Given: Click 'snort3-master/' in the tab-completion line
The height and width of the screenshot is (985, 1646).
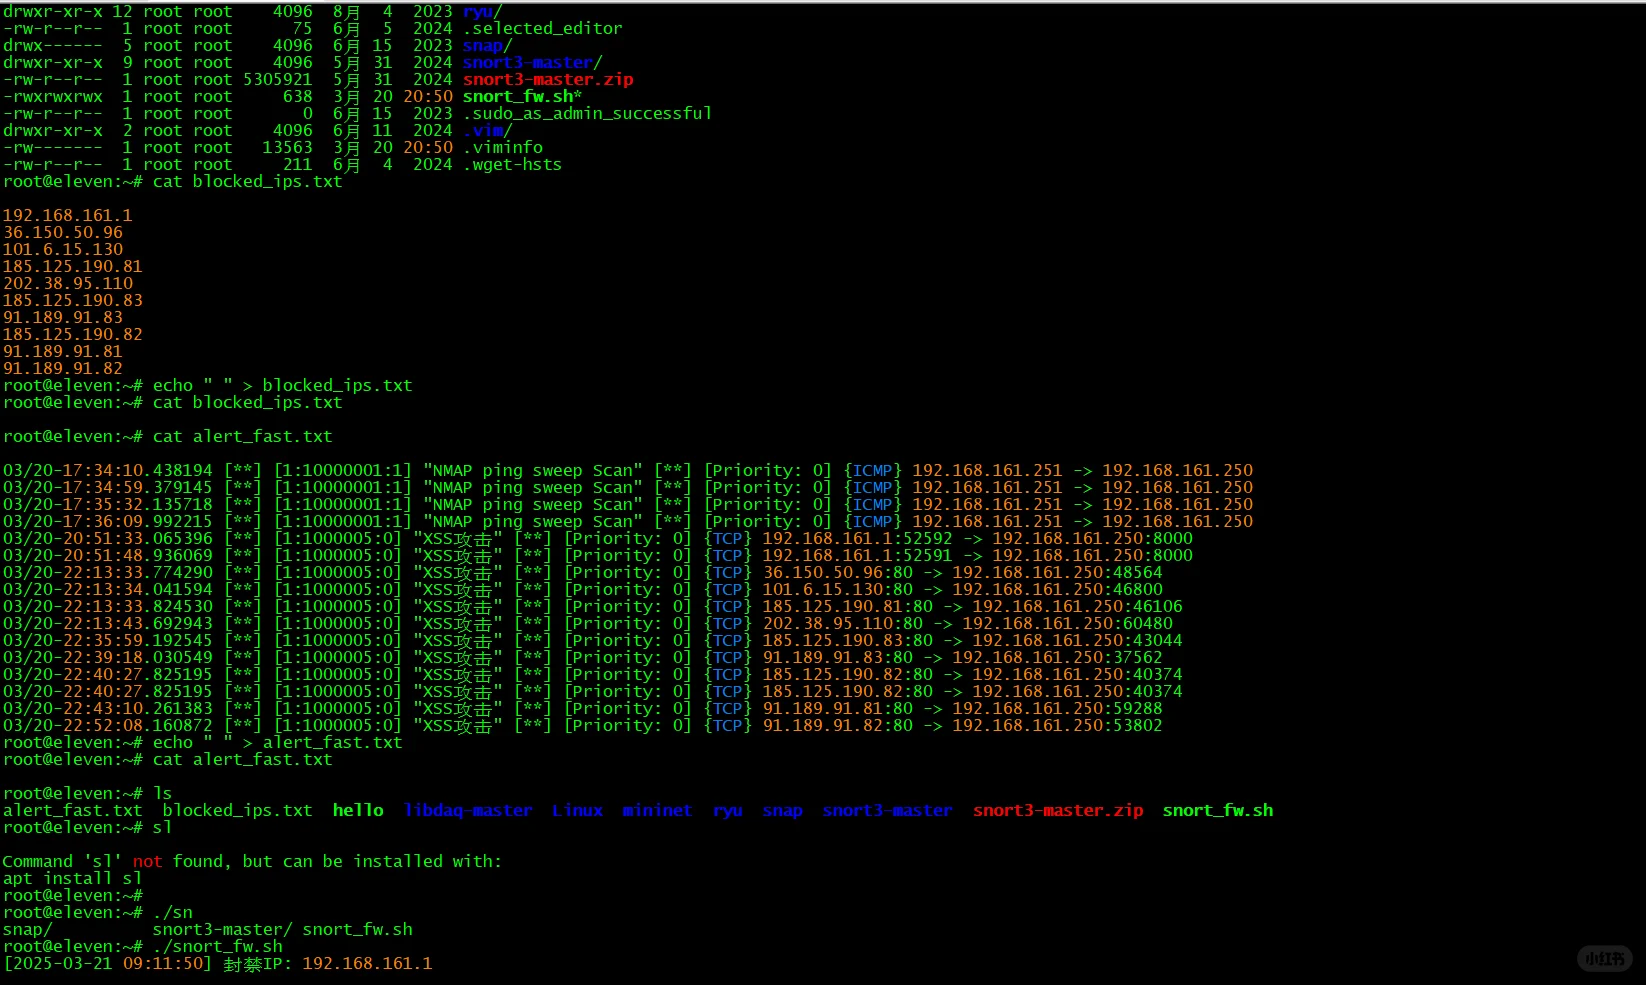Looking at the screenshot, I should [222, 929].
